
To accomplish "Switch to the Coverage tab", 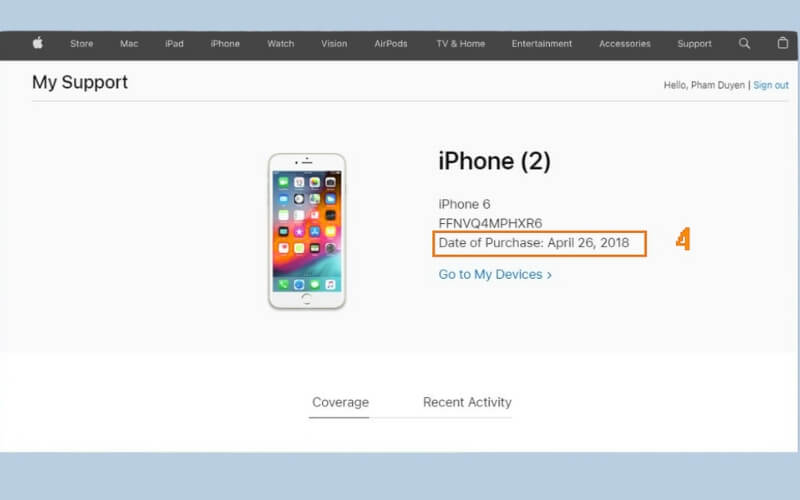I will click(340, 403).
